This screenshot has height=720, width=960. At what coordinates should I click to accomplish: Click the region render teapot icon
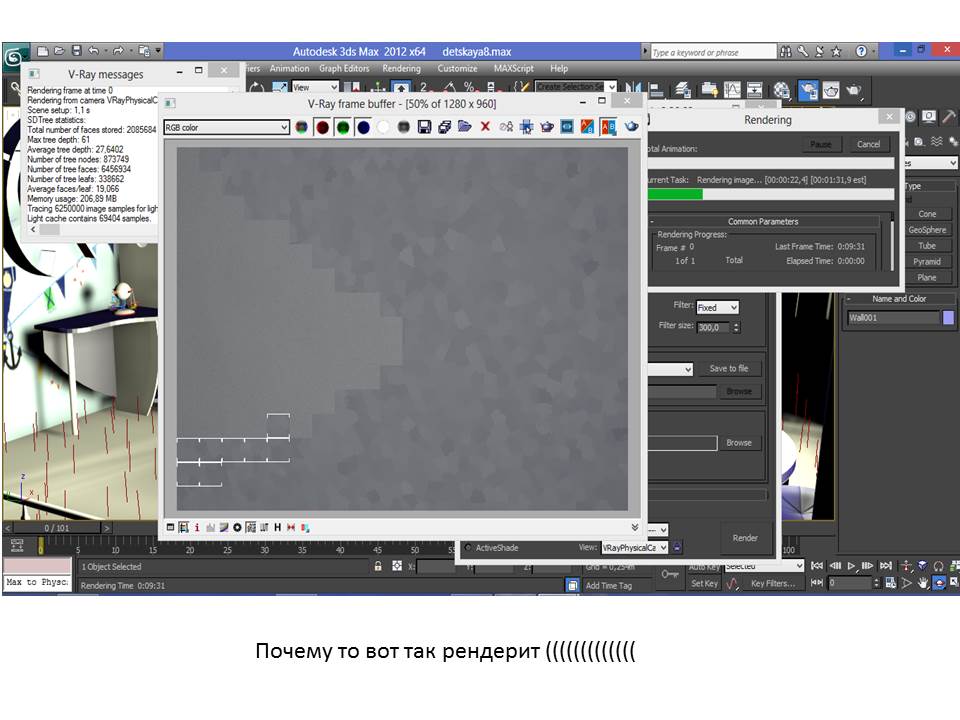546,127
